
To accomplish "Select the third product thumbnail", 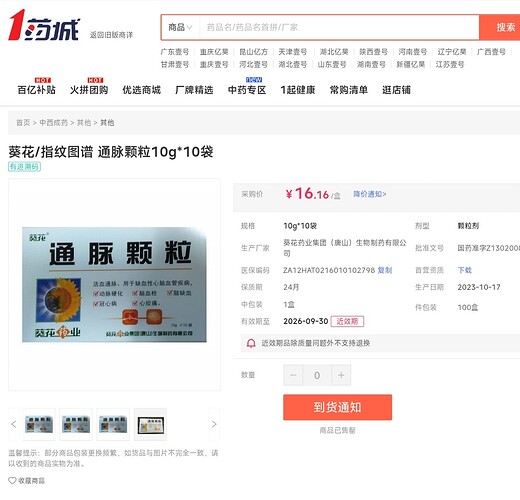I will coord(113,424).
